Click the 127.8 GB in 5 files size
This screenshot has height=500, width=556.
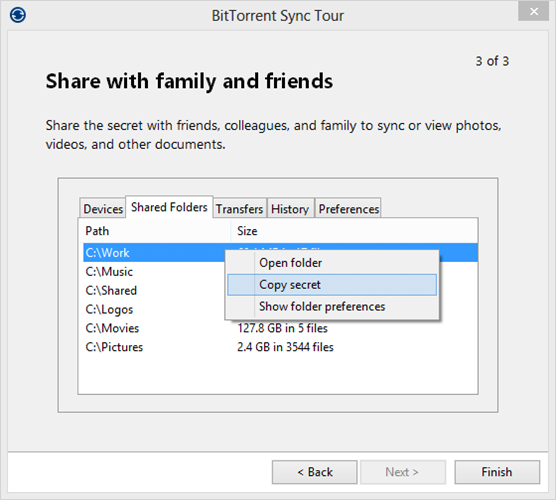(283, 328)
